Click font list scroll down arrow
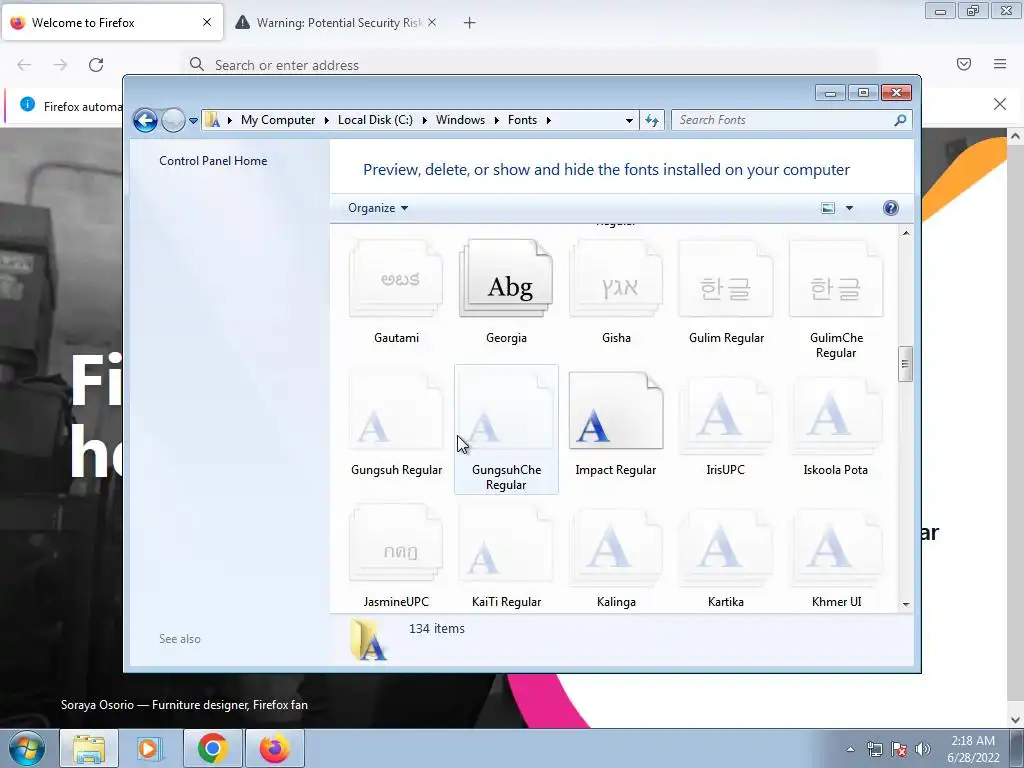The width and height of the screenshot is (1024, 768). pos(906,604)
